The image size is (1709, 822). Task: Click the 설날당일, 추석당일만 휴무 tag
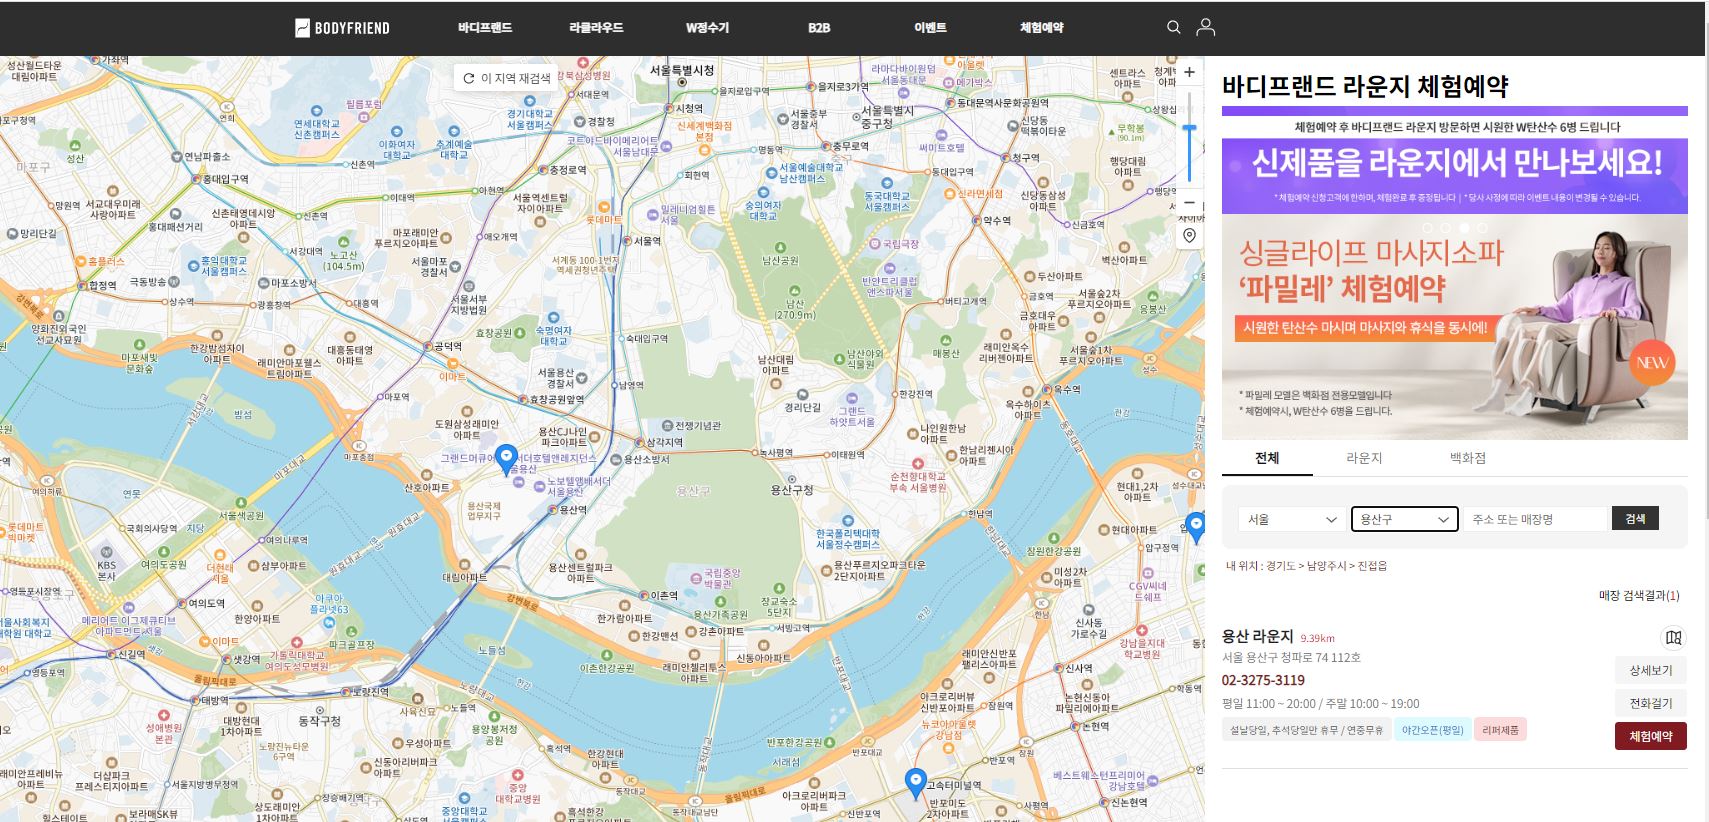tap(1306, 730)
